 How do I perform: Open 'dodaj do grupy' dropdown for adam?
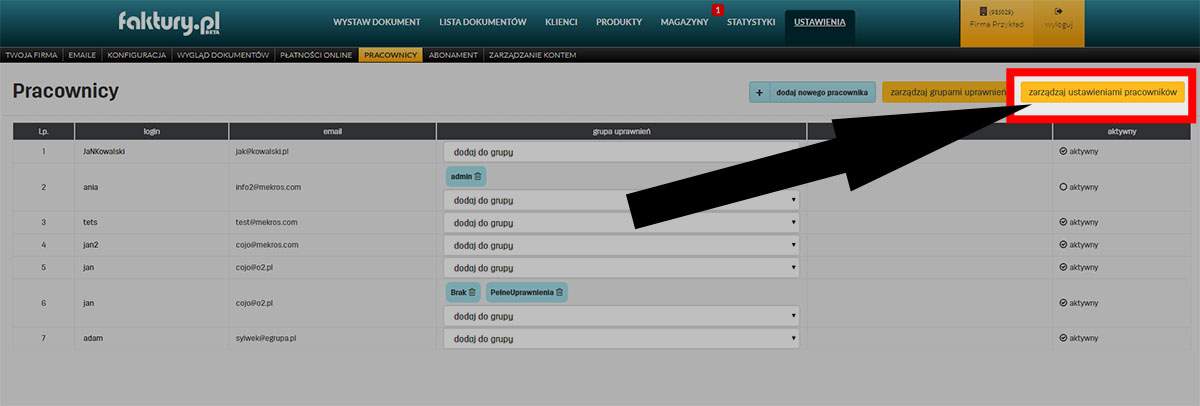point(621,339)
